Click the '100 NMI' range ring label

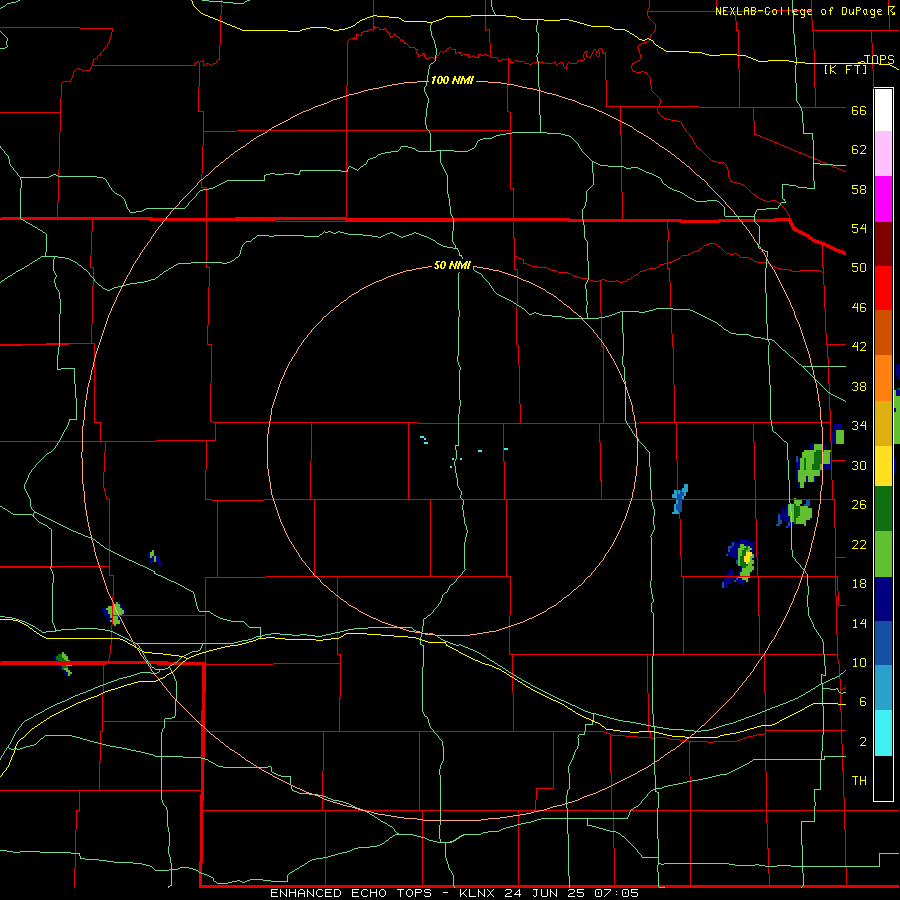click(452, 80)
